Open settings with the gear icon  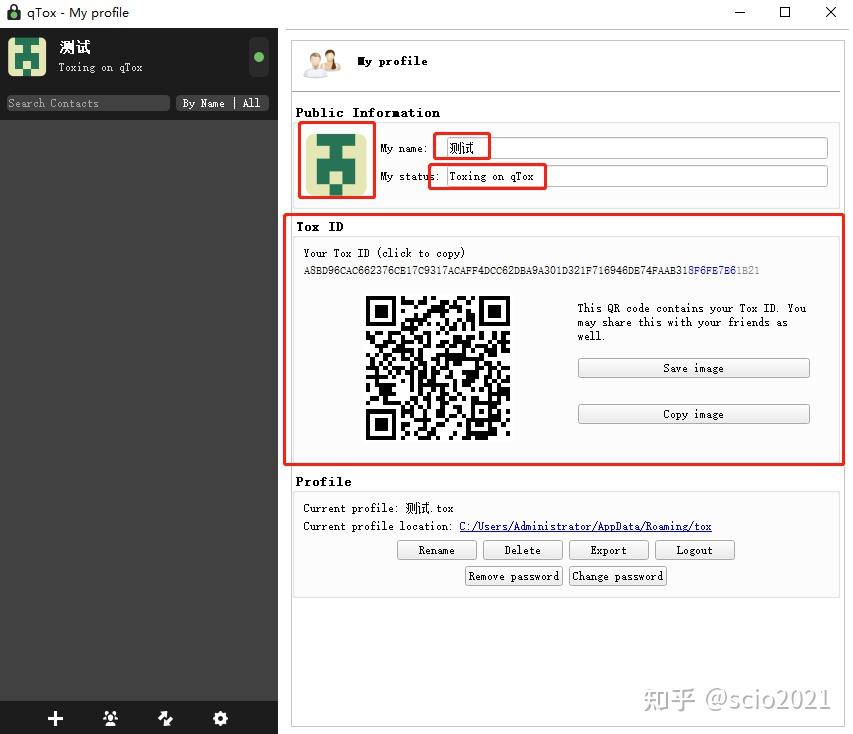pyautogui.click(x=220, y=718)
